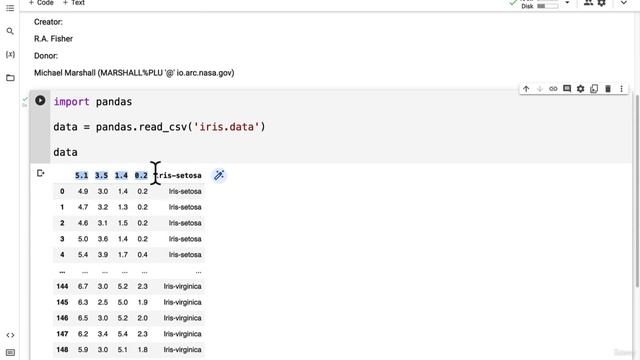Screen dimensions: 640x360
Task: Open the terminal panel icon
Action: pos(10,352)
